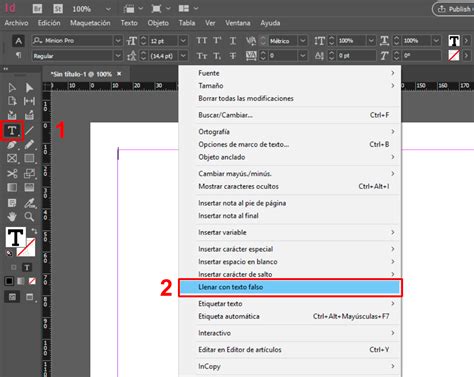Choose Insertar nota al pie de página

tap(290, 203)
